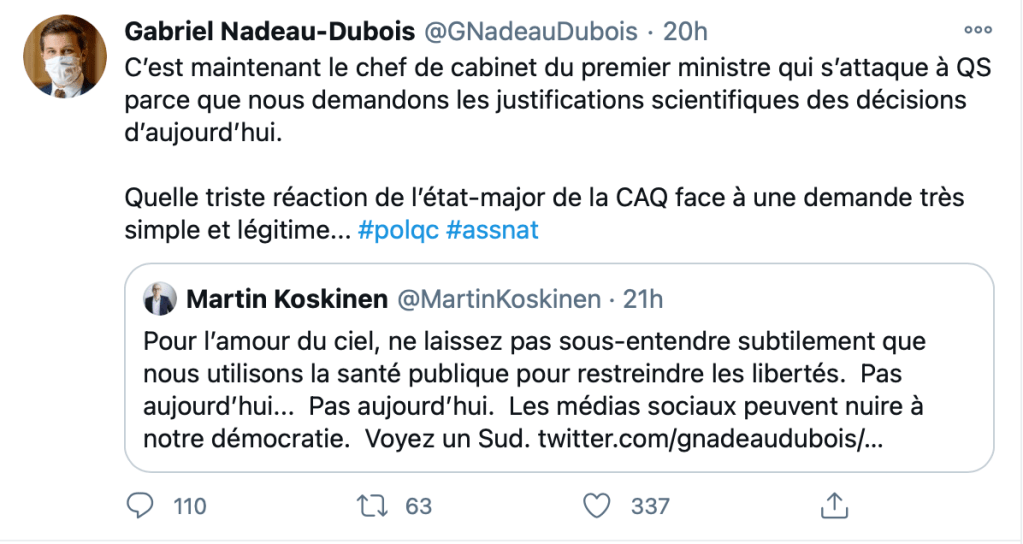Click the 337 likes count
Viewport: 1023px width, 544px height.
(x=650, y=506)
